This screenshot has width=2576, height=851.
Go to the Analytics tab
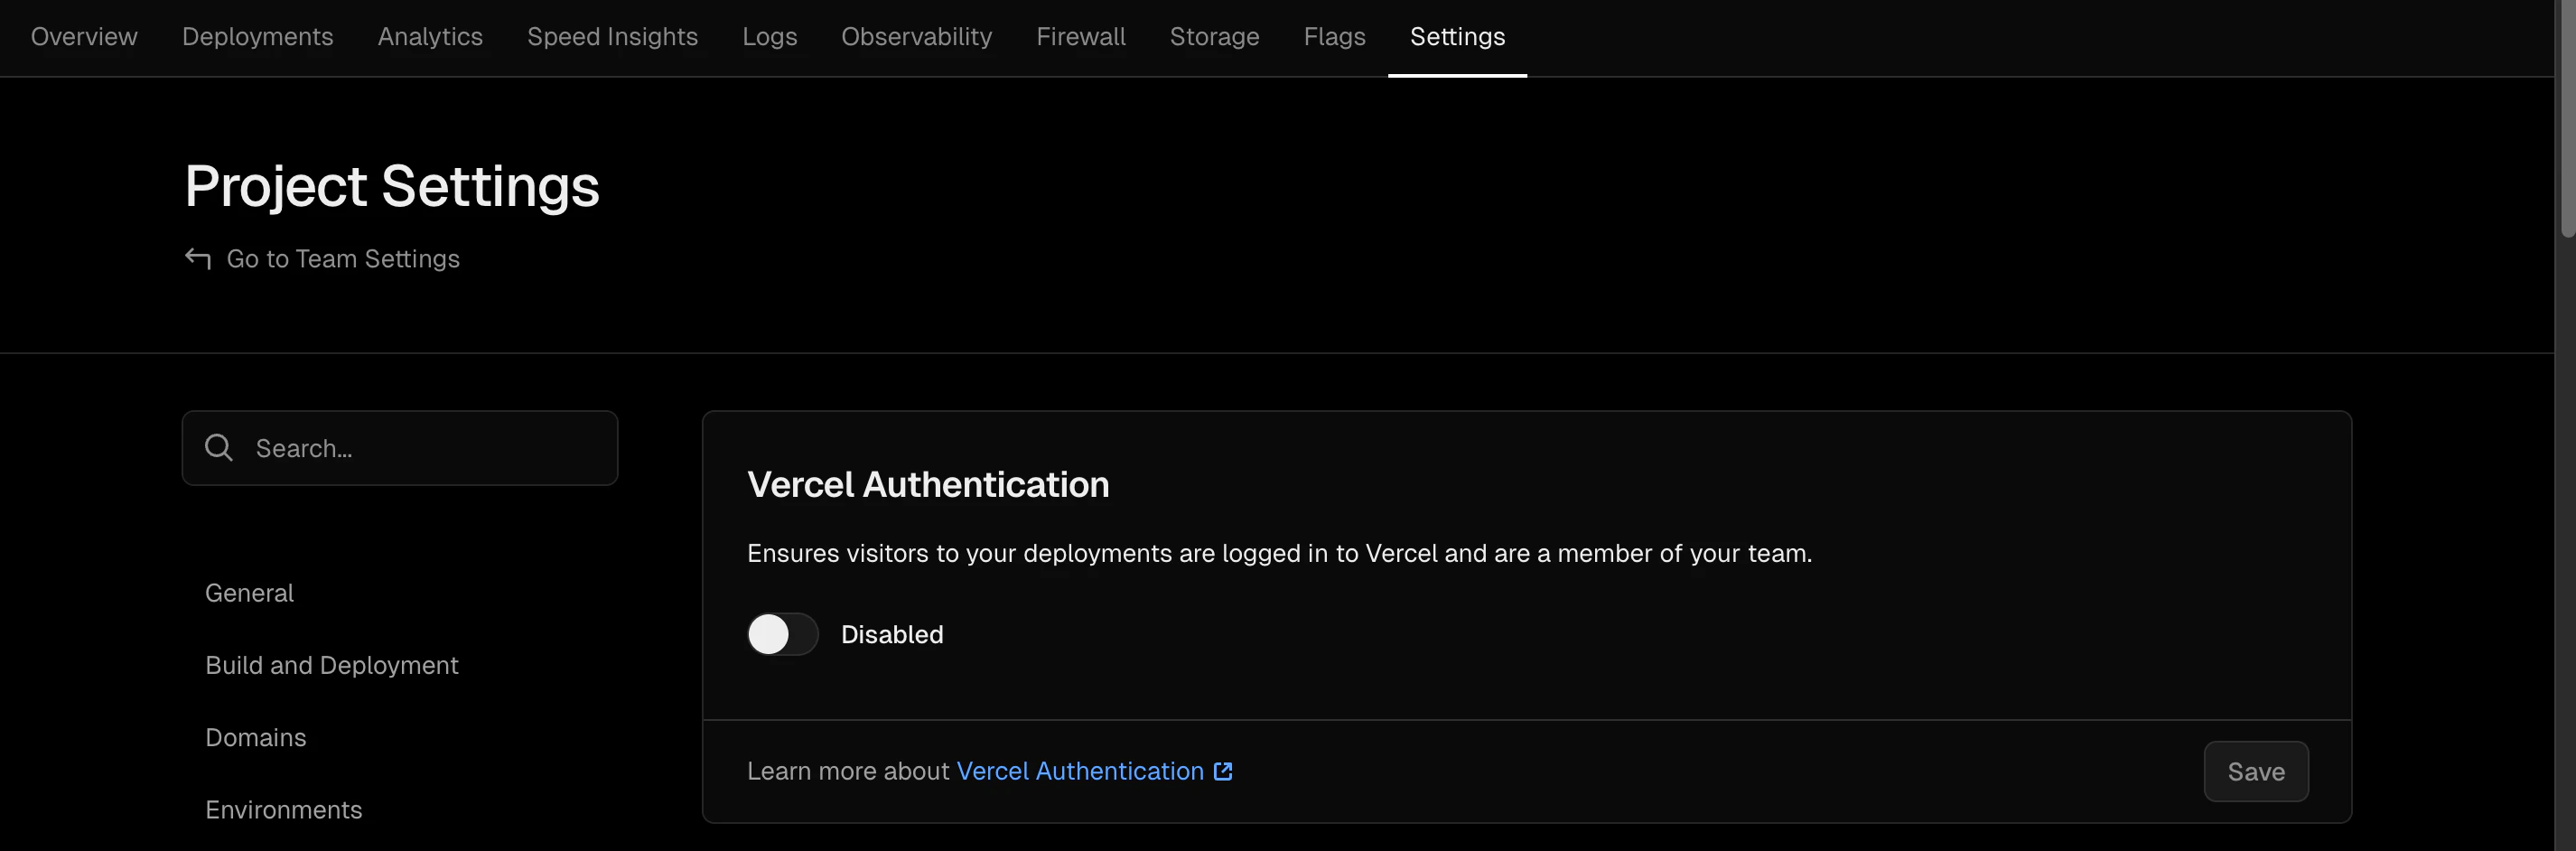(x=430, y=37)
